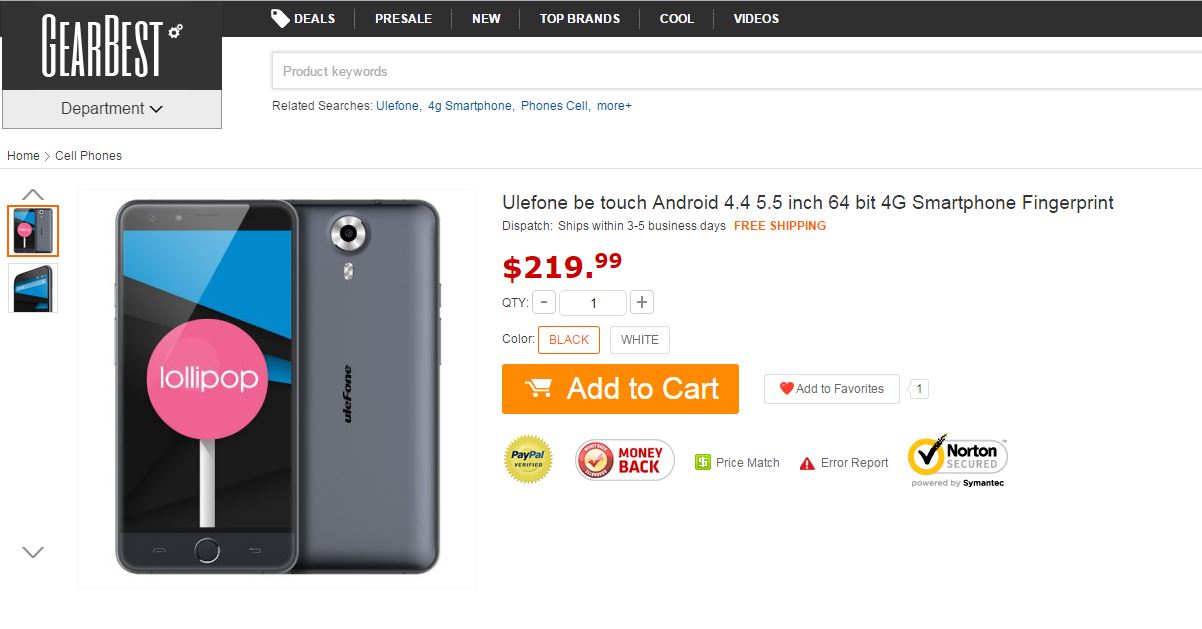
Task: Select the BLACK color option
Action: 569,339
